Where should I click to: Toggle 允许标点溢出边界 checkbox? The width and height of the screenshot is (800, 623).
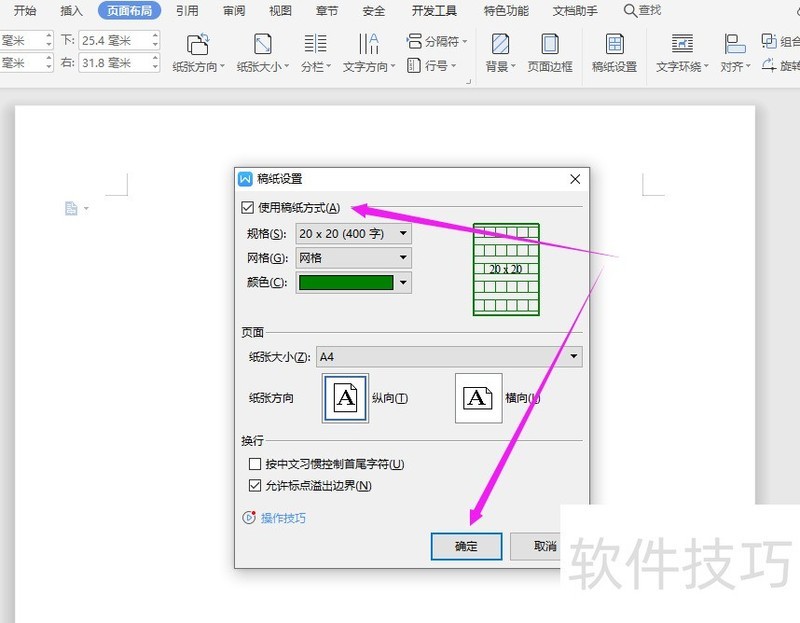255,486
